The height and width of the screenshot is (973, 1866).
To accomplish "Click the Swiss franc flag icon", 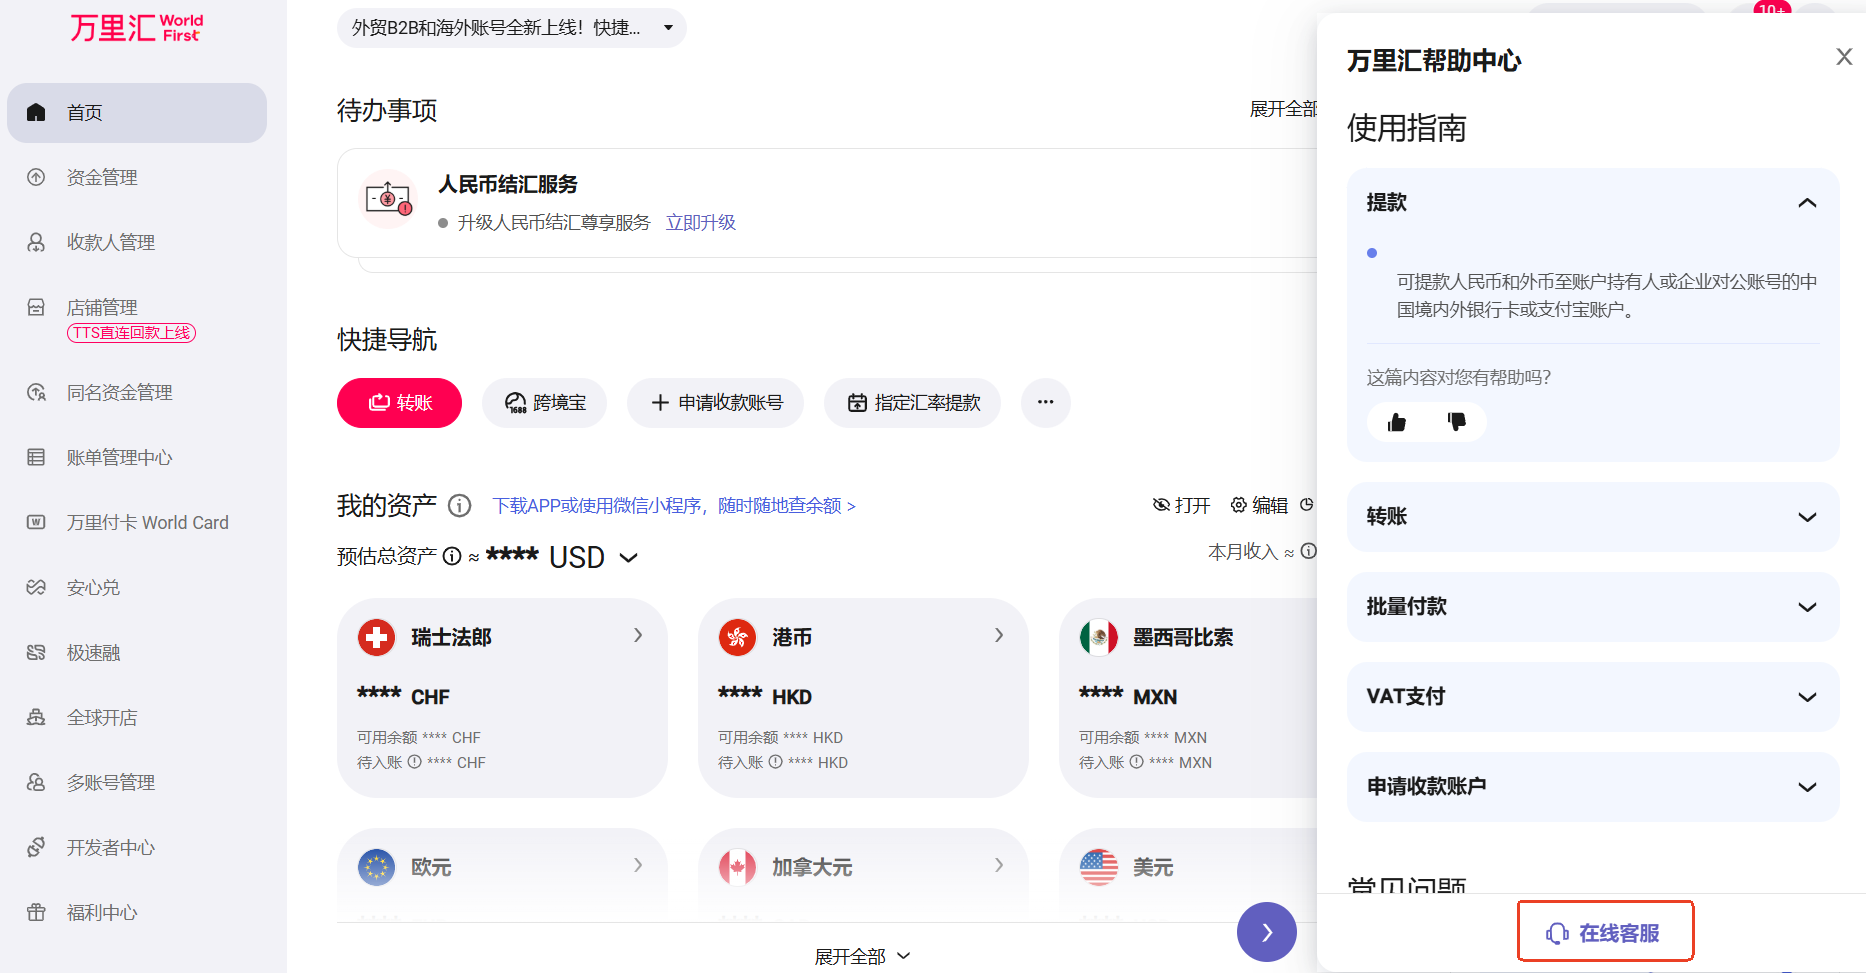I will tap(377, 637).
